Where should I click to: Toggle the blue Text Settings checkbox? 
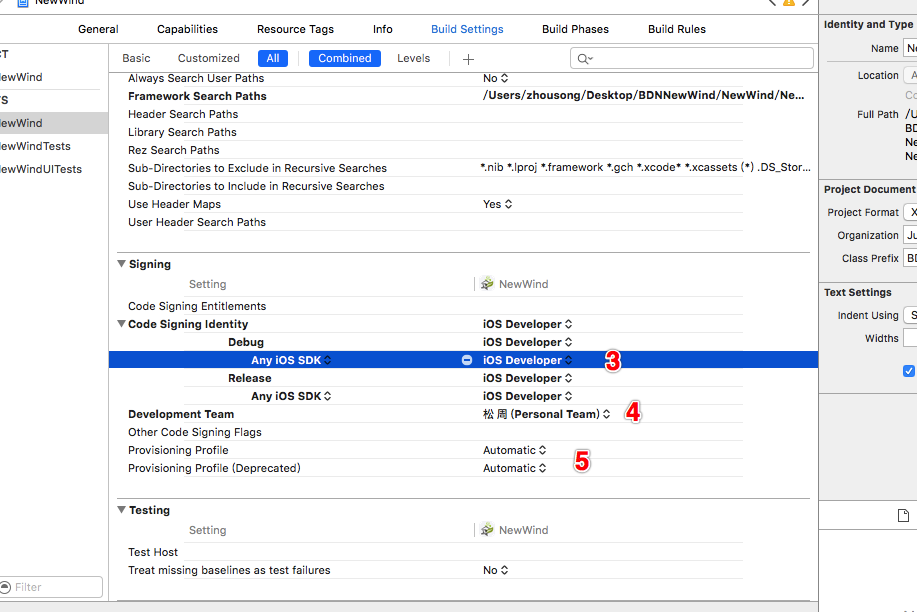909,371
